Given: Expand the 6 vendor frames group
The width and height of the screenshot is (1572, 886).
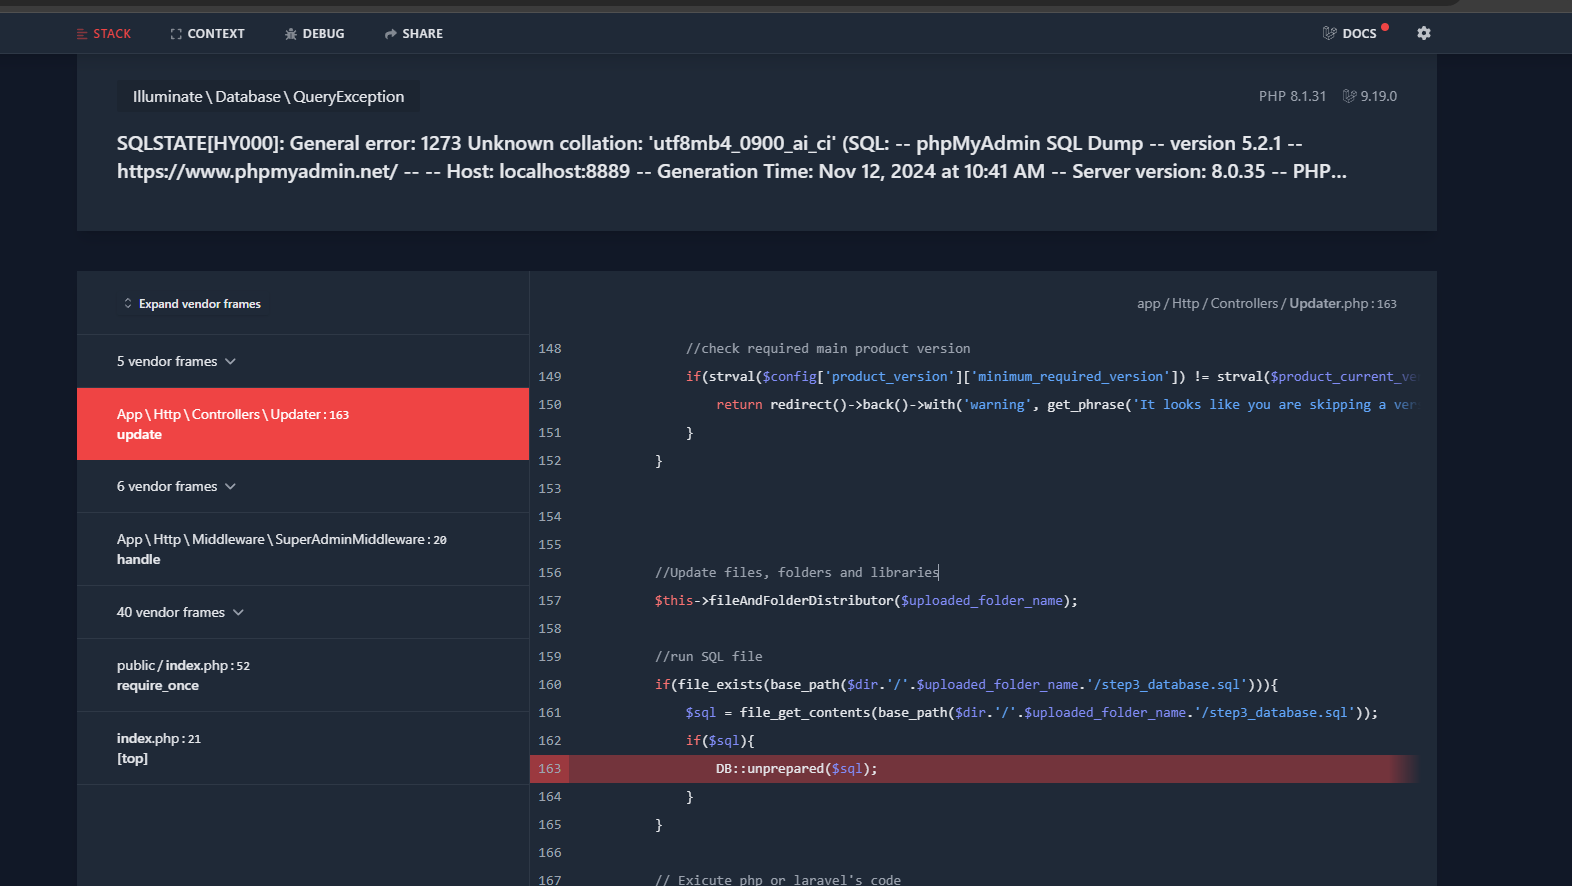Looking at the screenshot, I should click(302, 486).
